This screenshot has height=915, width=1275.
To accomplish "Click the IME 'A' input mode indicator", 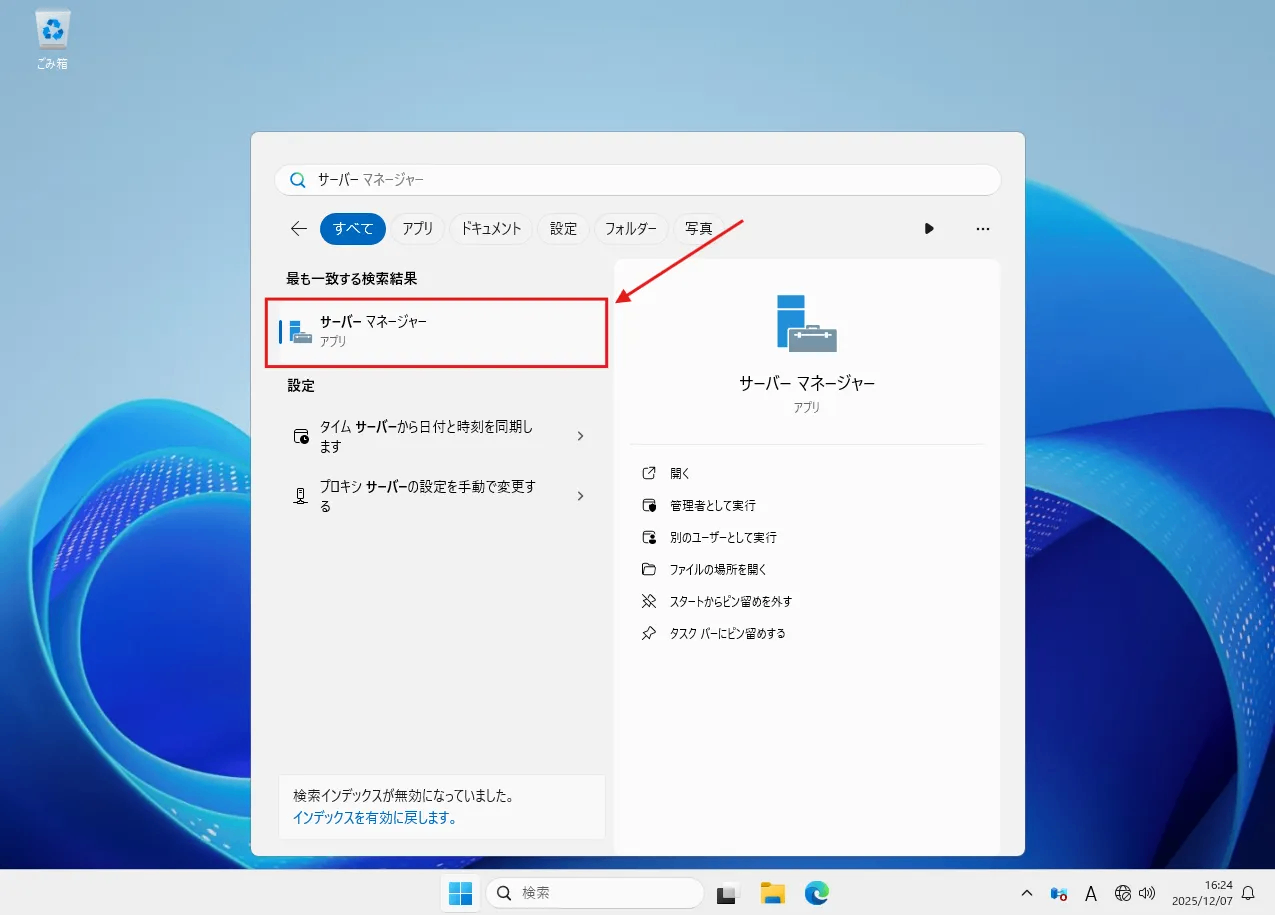I will (1091, 893).
